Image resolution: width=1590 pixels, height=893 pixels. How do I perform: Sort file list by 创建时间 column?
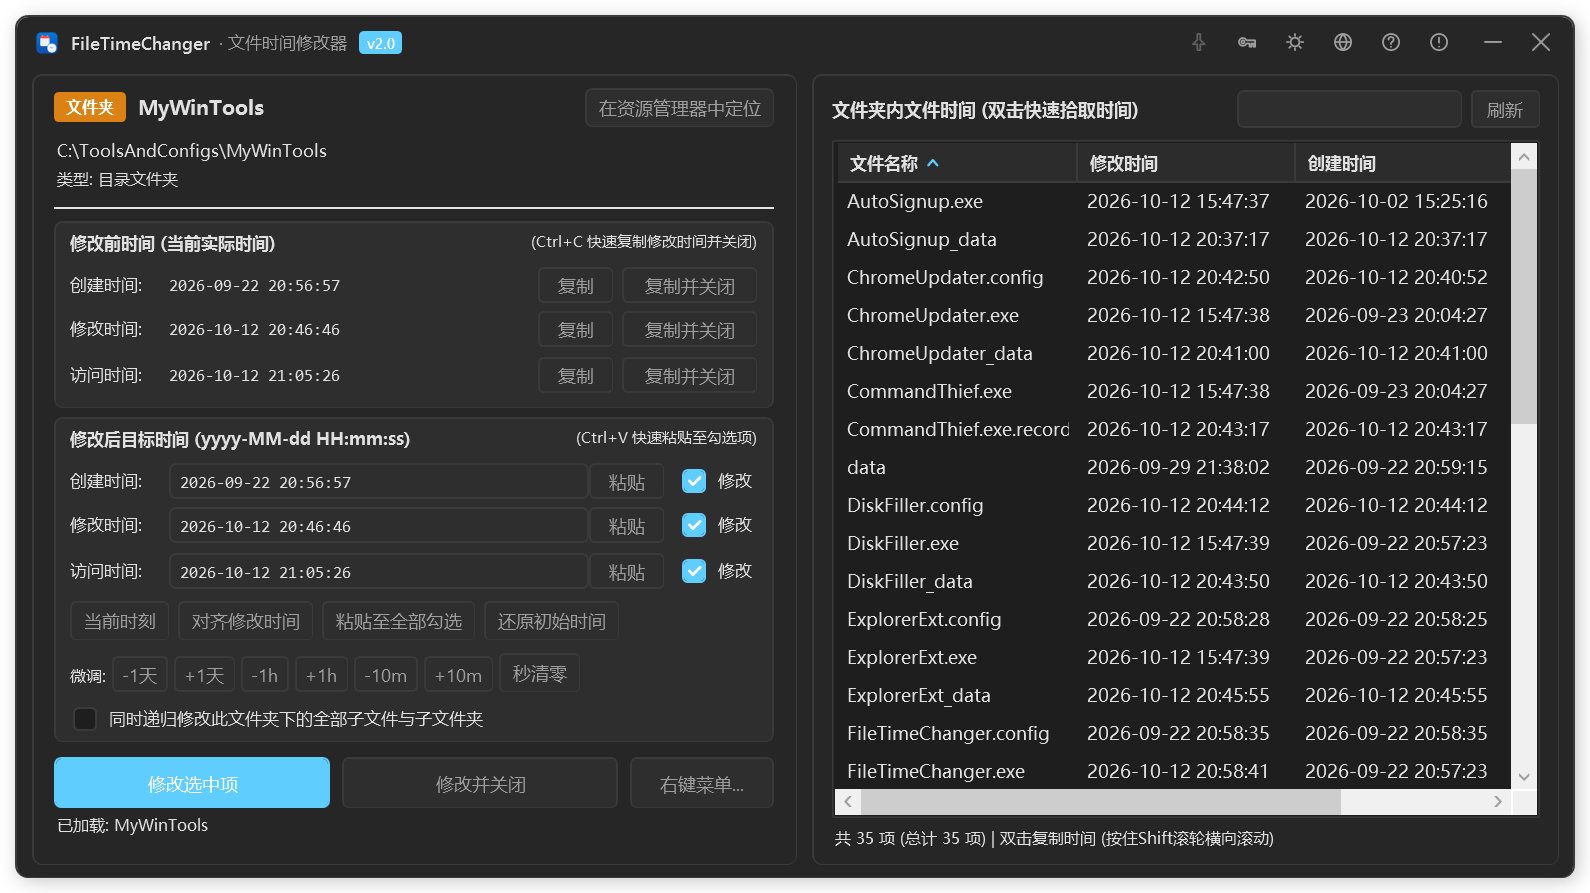(x=1402, y=163)
